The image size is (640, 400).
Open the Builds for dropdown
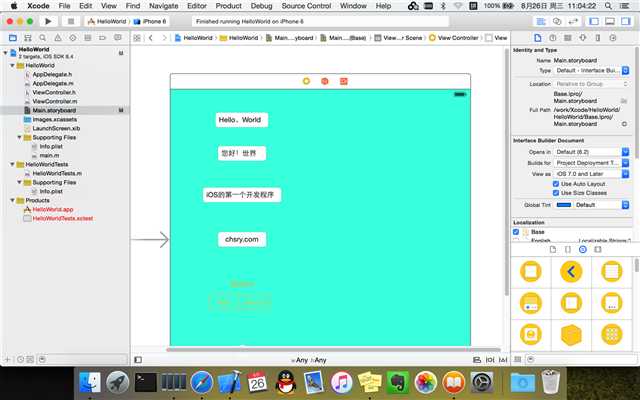tap(591, 163)
